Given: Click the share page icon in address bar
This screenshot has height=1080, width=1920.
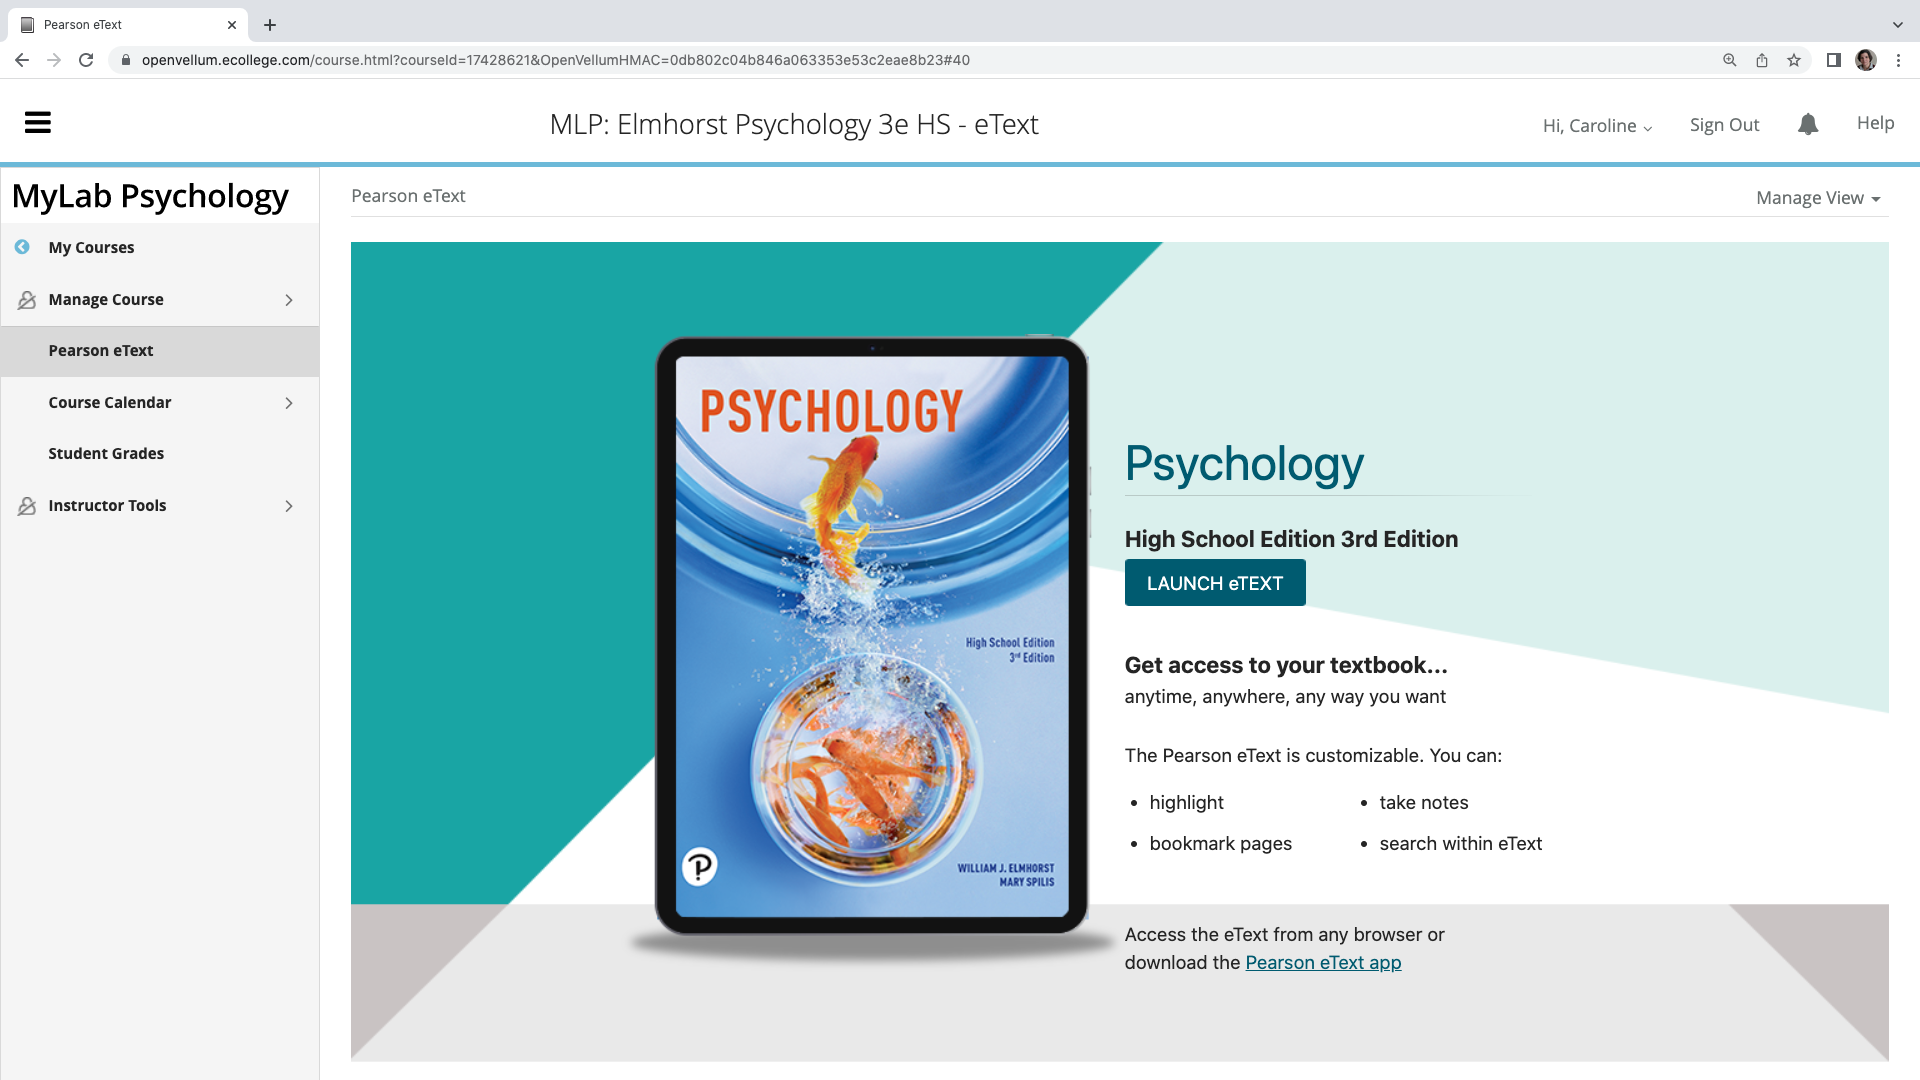Looking at the screenshot, I should click(1762, 60).
